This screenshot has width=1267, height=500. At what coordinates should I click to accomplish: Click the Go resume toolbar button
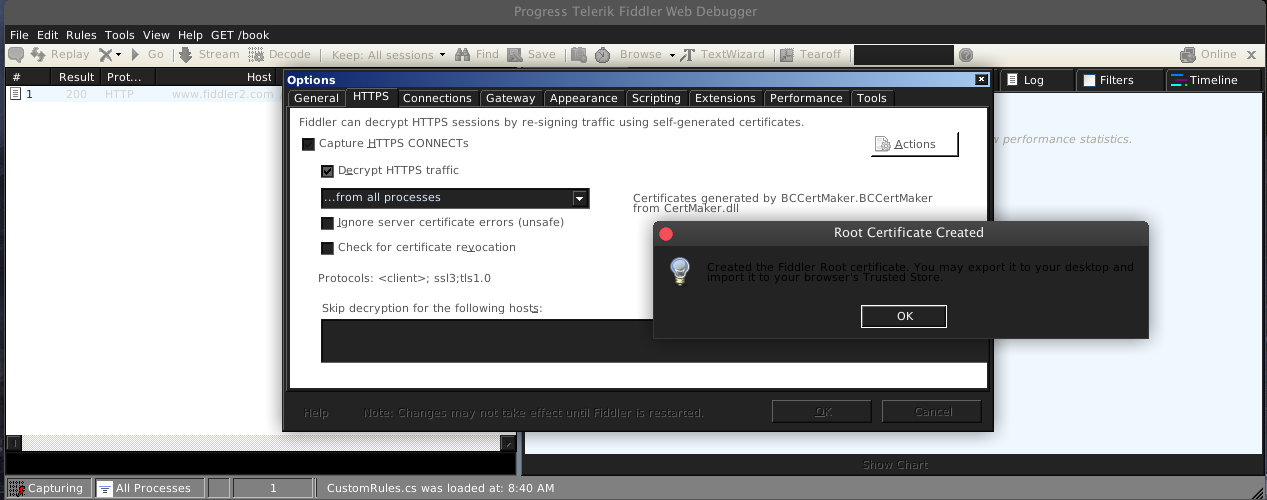tap(147, 55)
